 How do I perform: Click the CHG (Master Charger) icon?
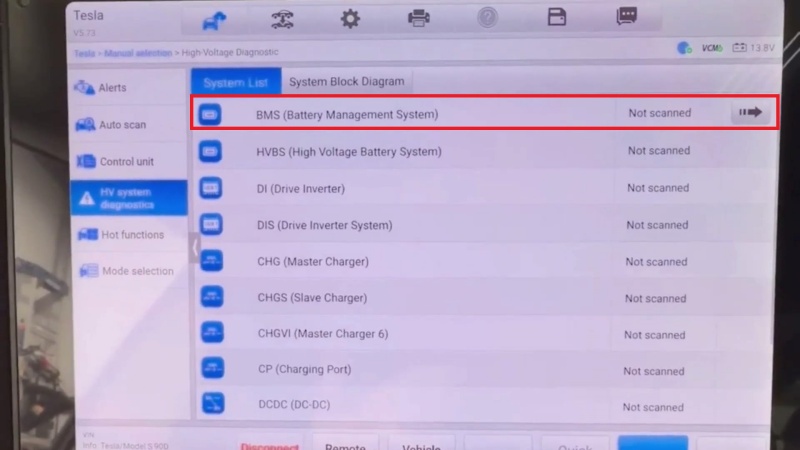pyautogui.click(x=212, y=261)
